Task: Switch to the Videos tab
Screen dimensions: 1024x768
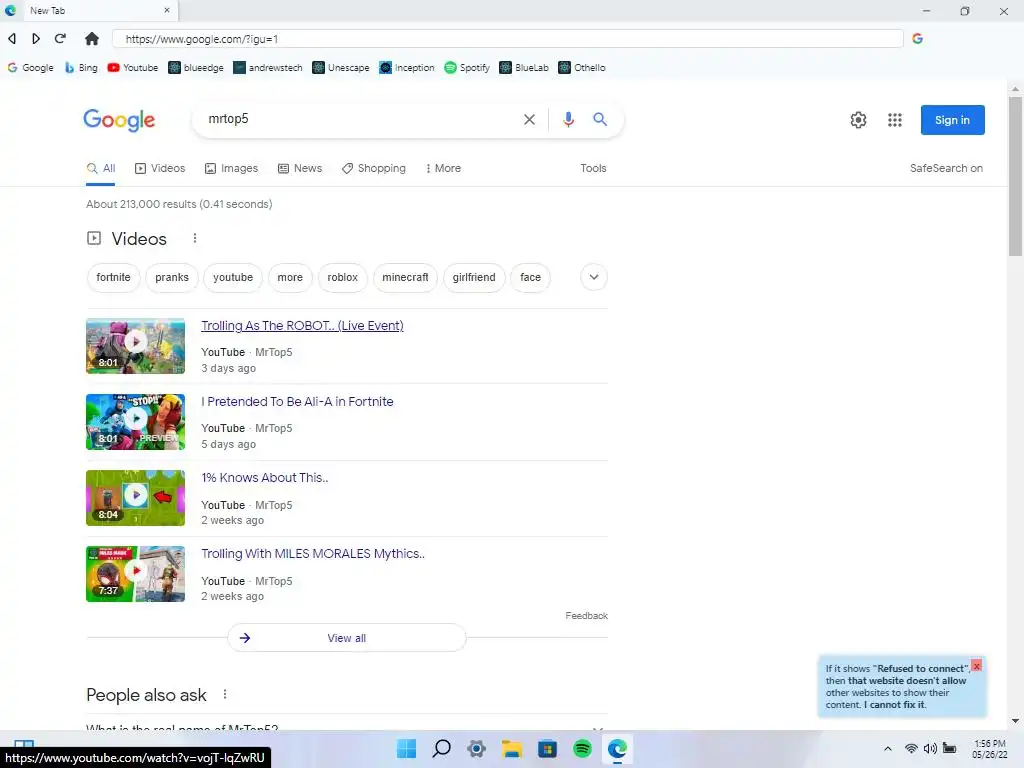Action: [x=160, y=168]
